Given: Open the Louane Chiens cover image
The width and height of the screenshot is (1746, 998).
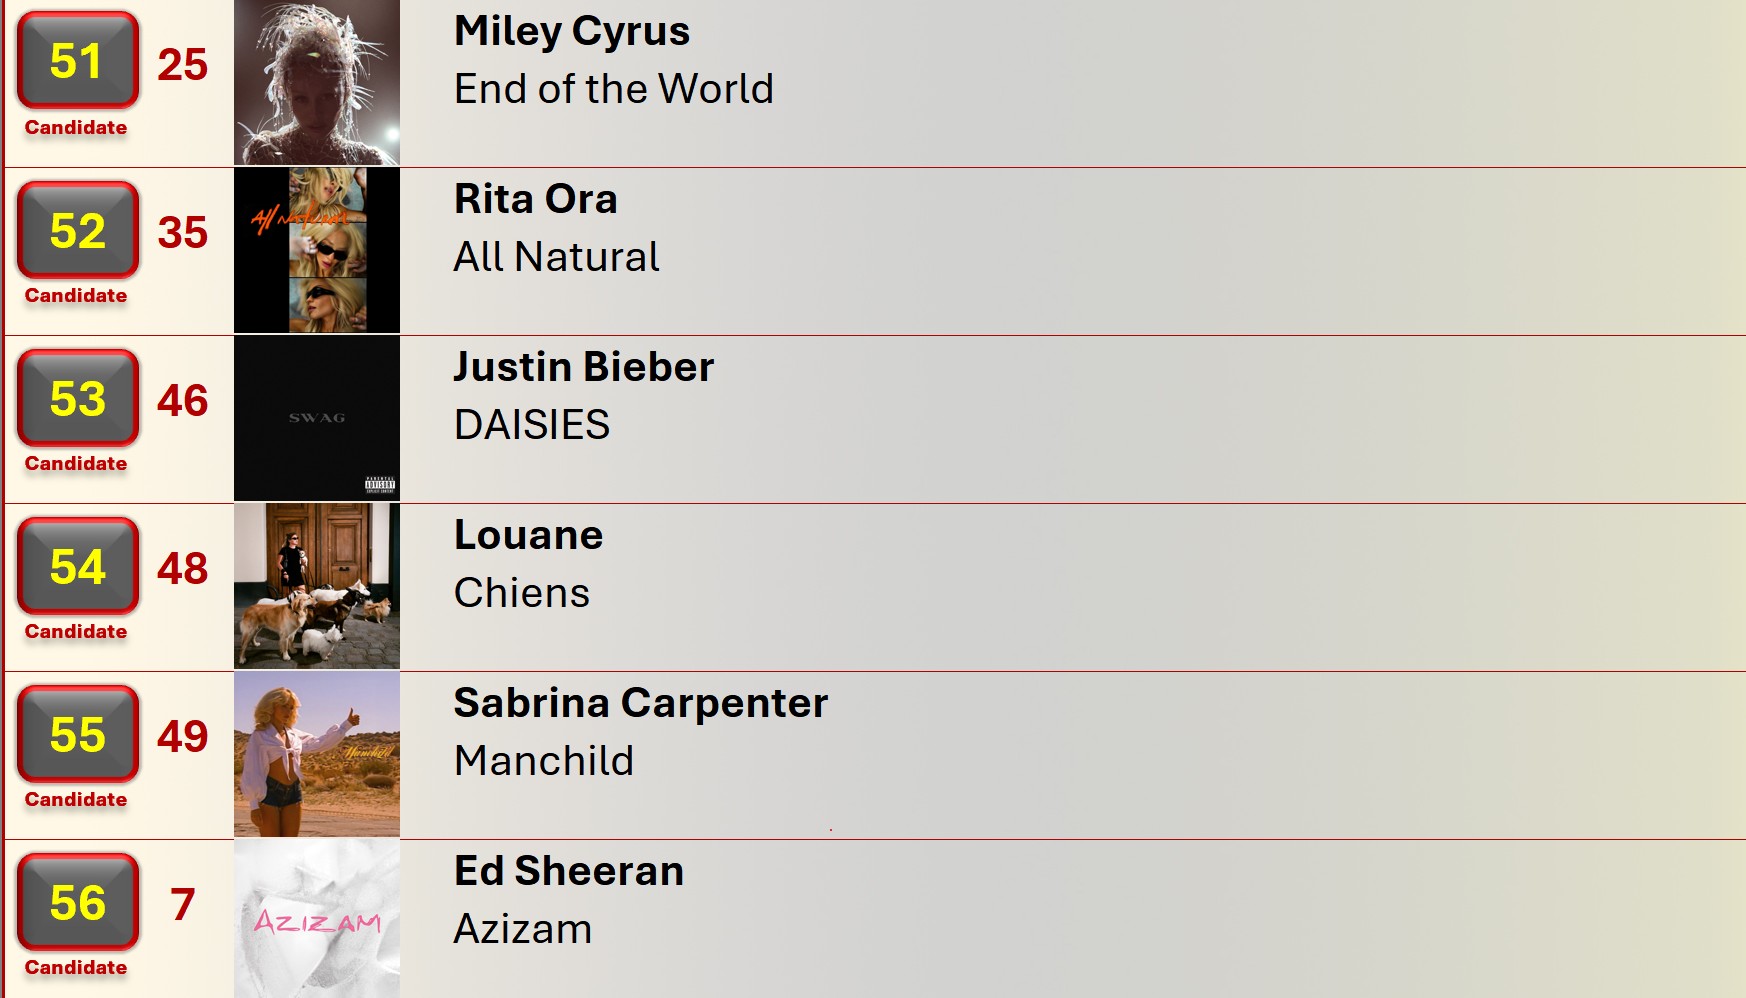Looking at the screenshot, I should click(x=317, y=586).
